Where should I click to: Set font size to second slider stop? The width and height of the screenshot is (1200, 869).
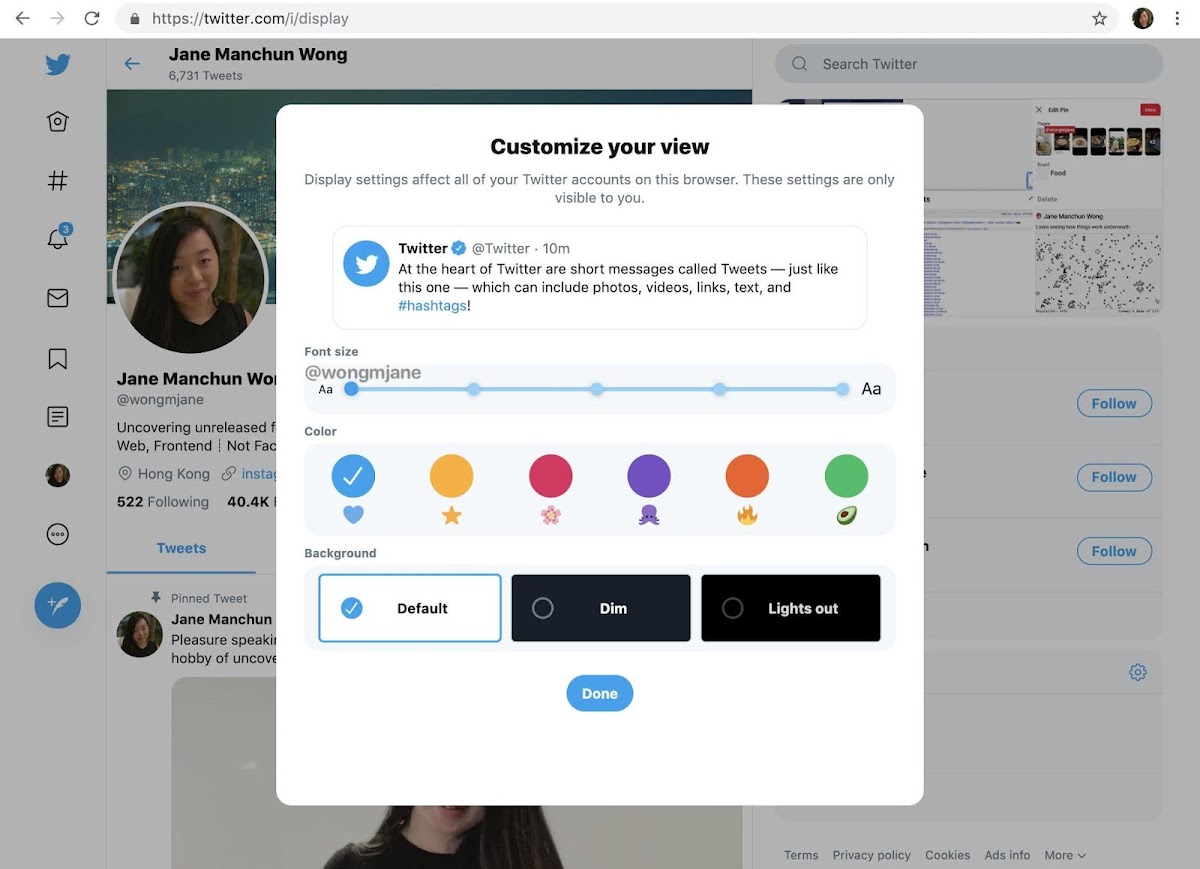(x=474, y=389)
